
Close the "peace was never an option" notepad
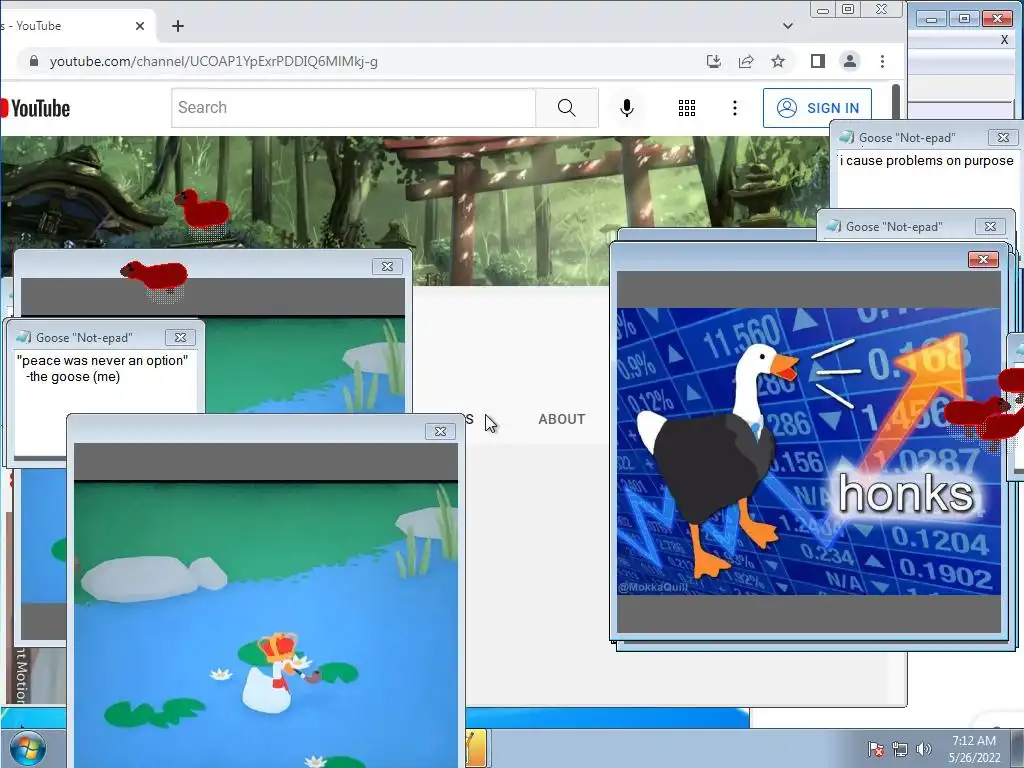[180, 337]
